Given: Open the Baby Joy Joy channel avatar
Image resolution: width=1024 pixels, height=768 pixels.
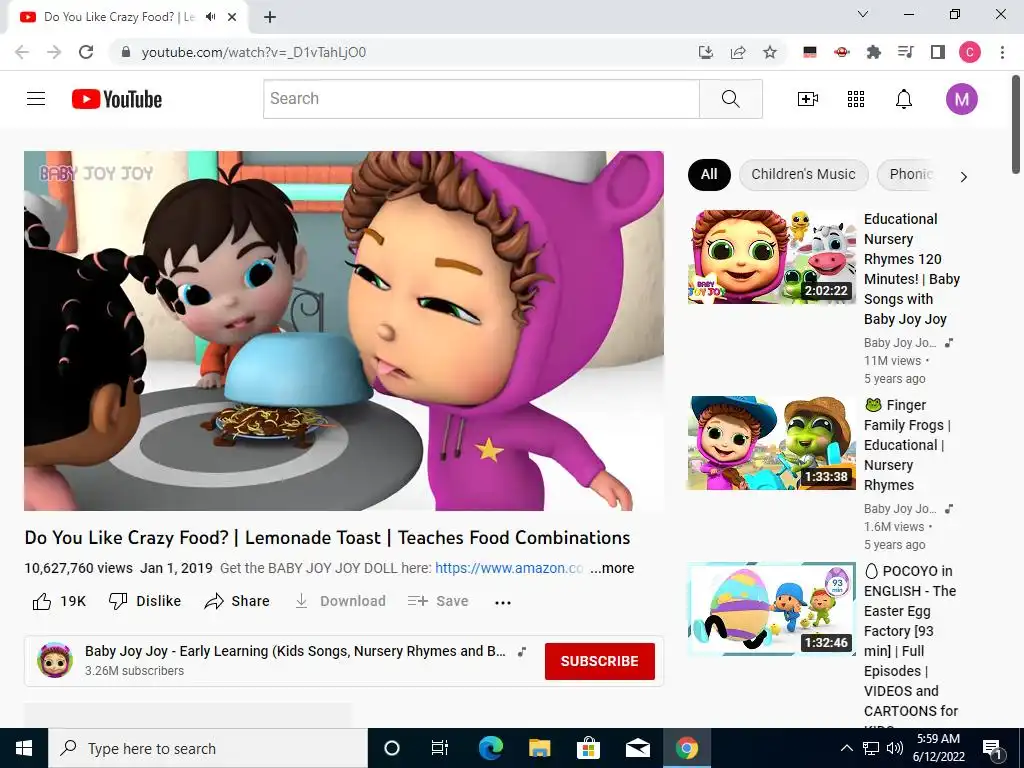Looking at the screenshot, I should 55,660.
